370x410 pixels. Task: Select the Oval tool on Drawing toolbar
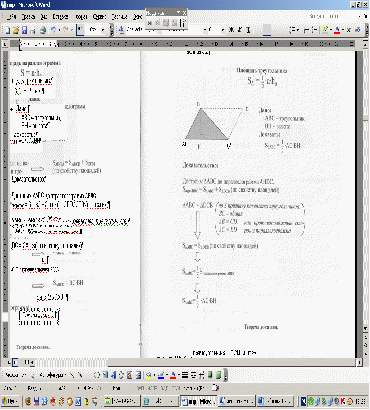tap(97, 375)
